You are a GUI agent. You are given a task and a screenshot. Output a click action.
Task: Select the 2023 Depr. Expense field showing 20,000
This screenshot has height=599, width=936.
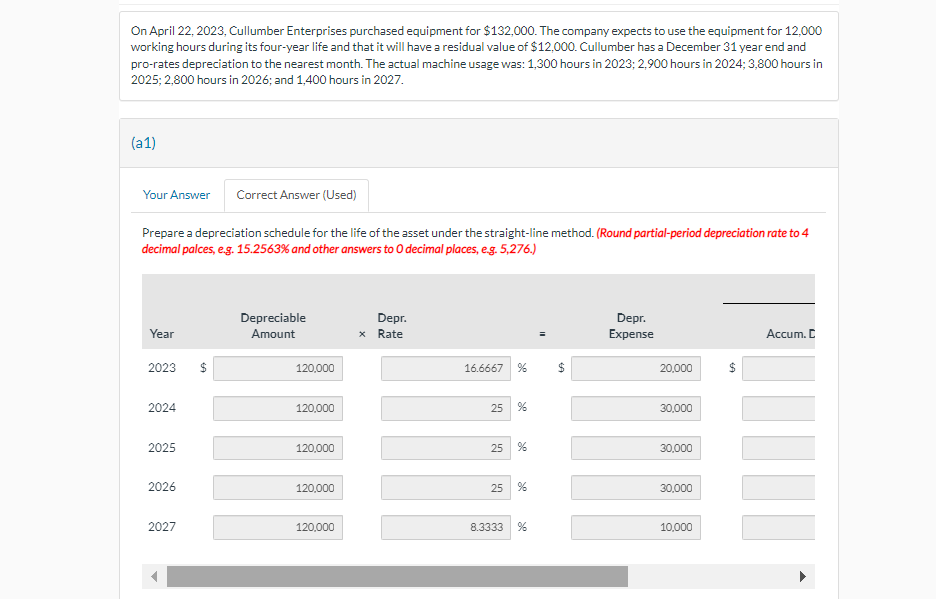(635, 368)
